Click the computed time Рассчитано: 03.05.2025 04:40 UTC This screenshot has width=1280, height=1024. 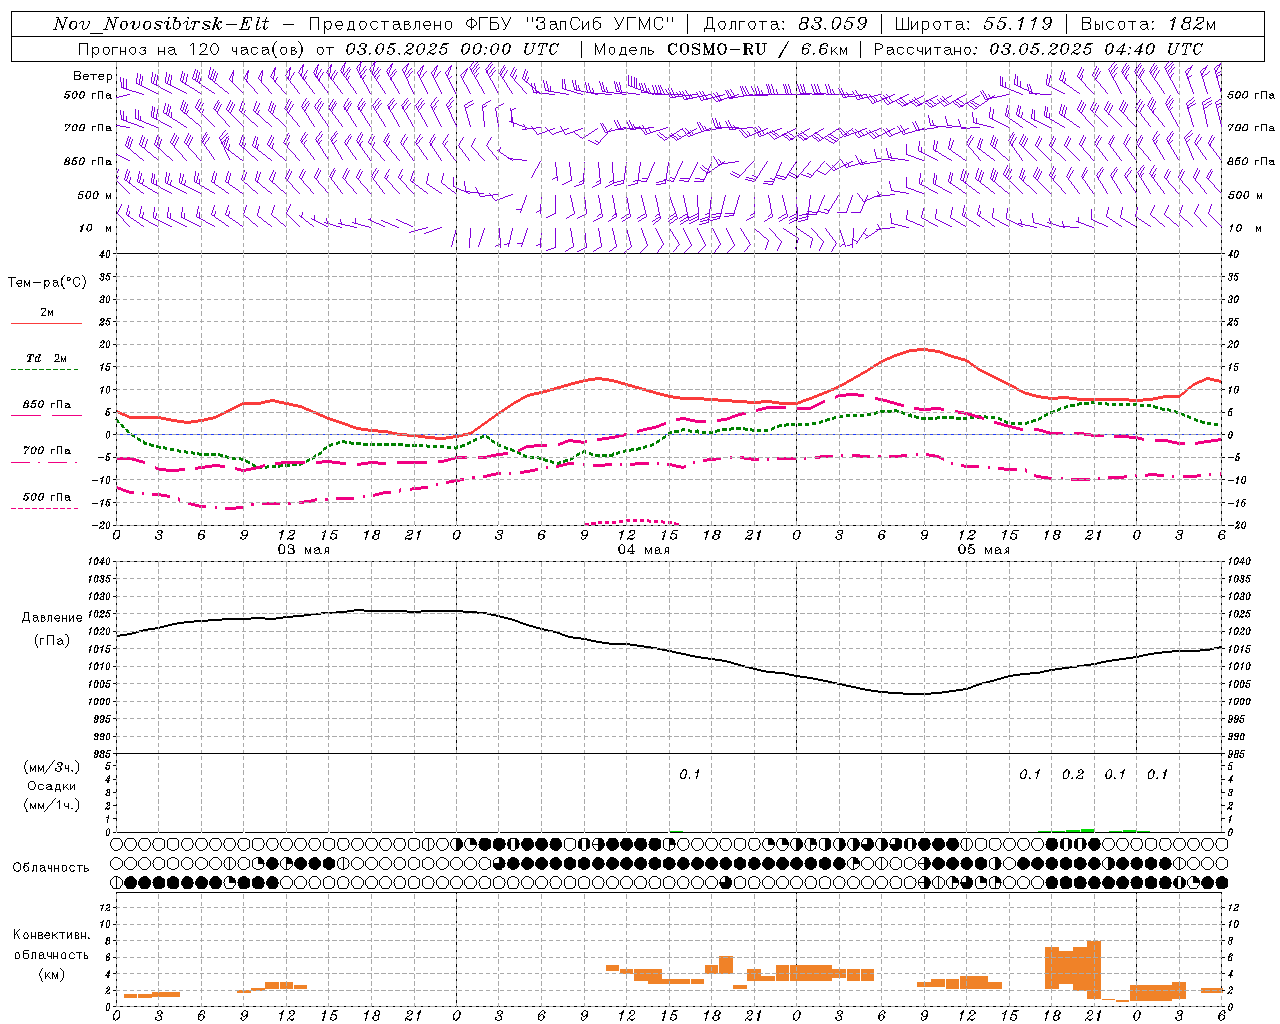click(x=1038, y=49)
